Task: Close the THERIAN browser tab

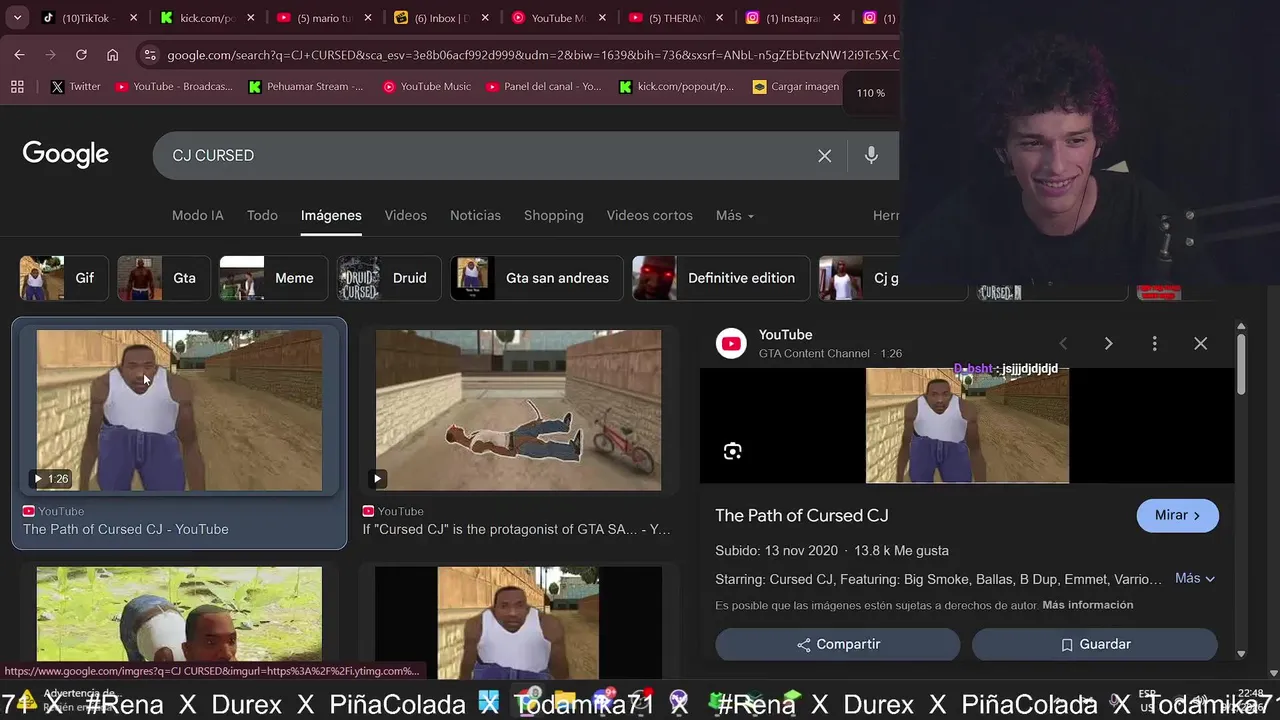Action: [719, 18]
